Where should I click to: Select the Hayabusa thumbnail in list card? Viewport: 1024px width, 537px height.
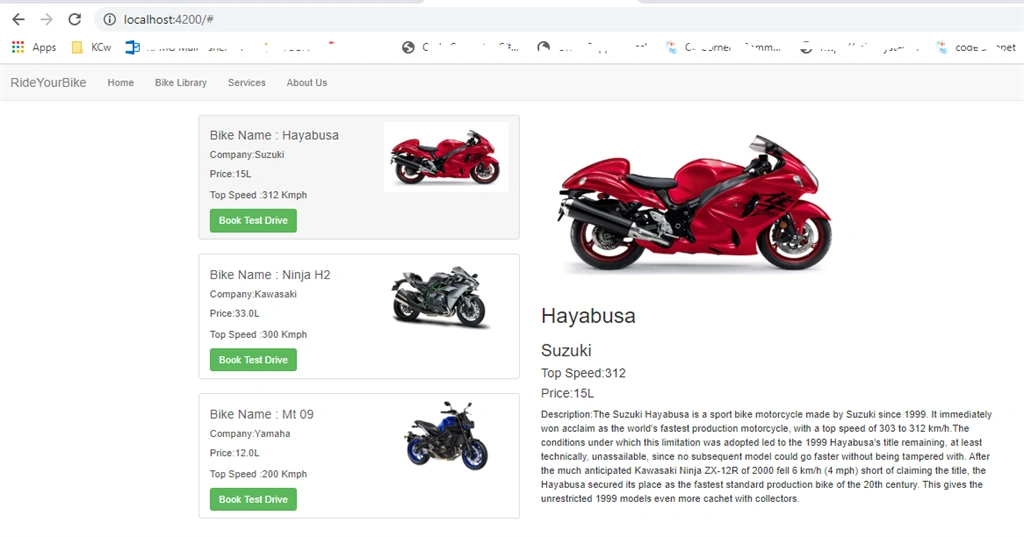(446, 157)
